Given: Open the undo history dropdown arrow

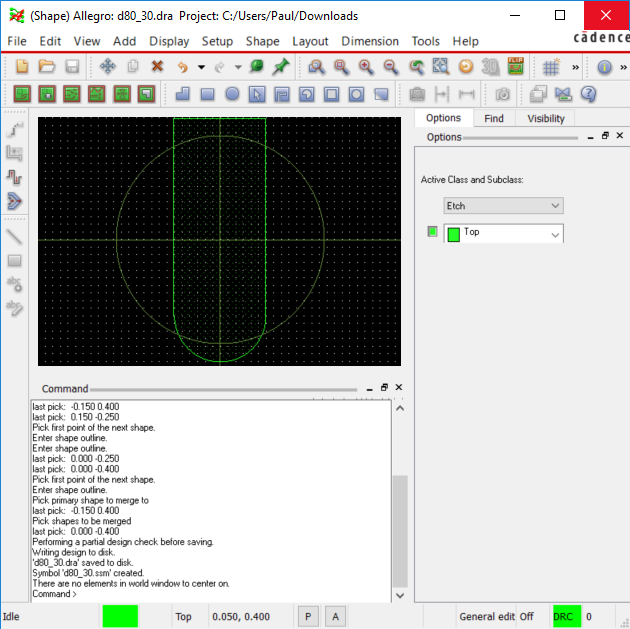Looking at the screenshot, I should [201, 67].
